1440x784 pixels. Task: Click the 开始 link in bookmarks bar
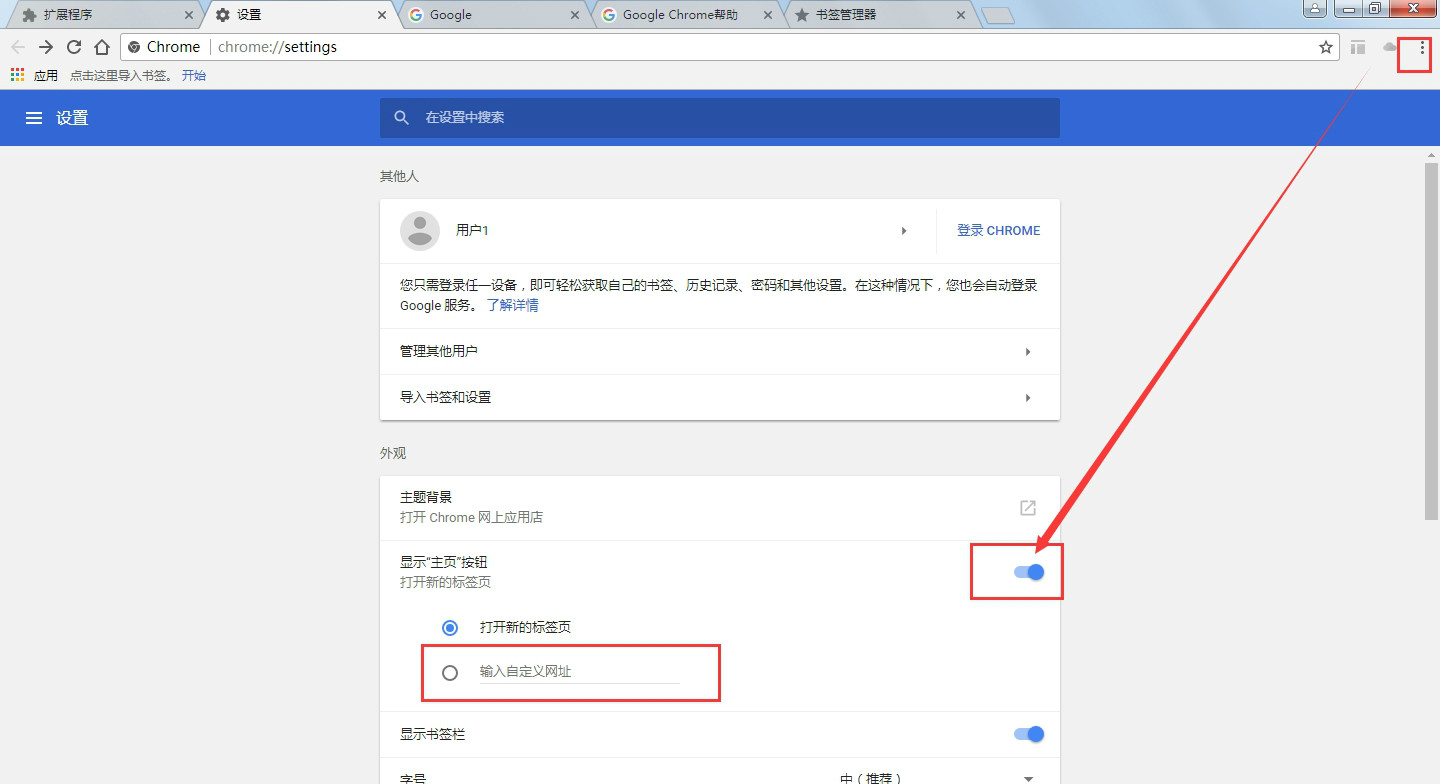194,75
